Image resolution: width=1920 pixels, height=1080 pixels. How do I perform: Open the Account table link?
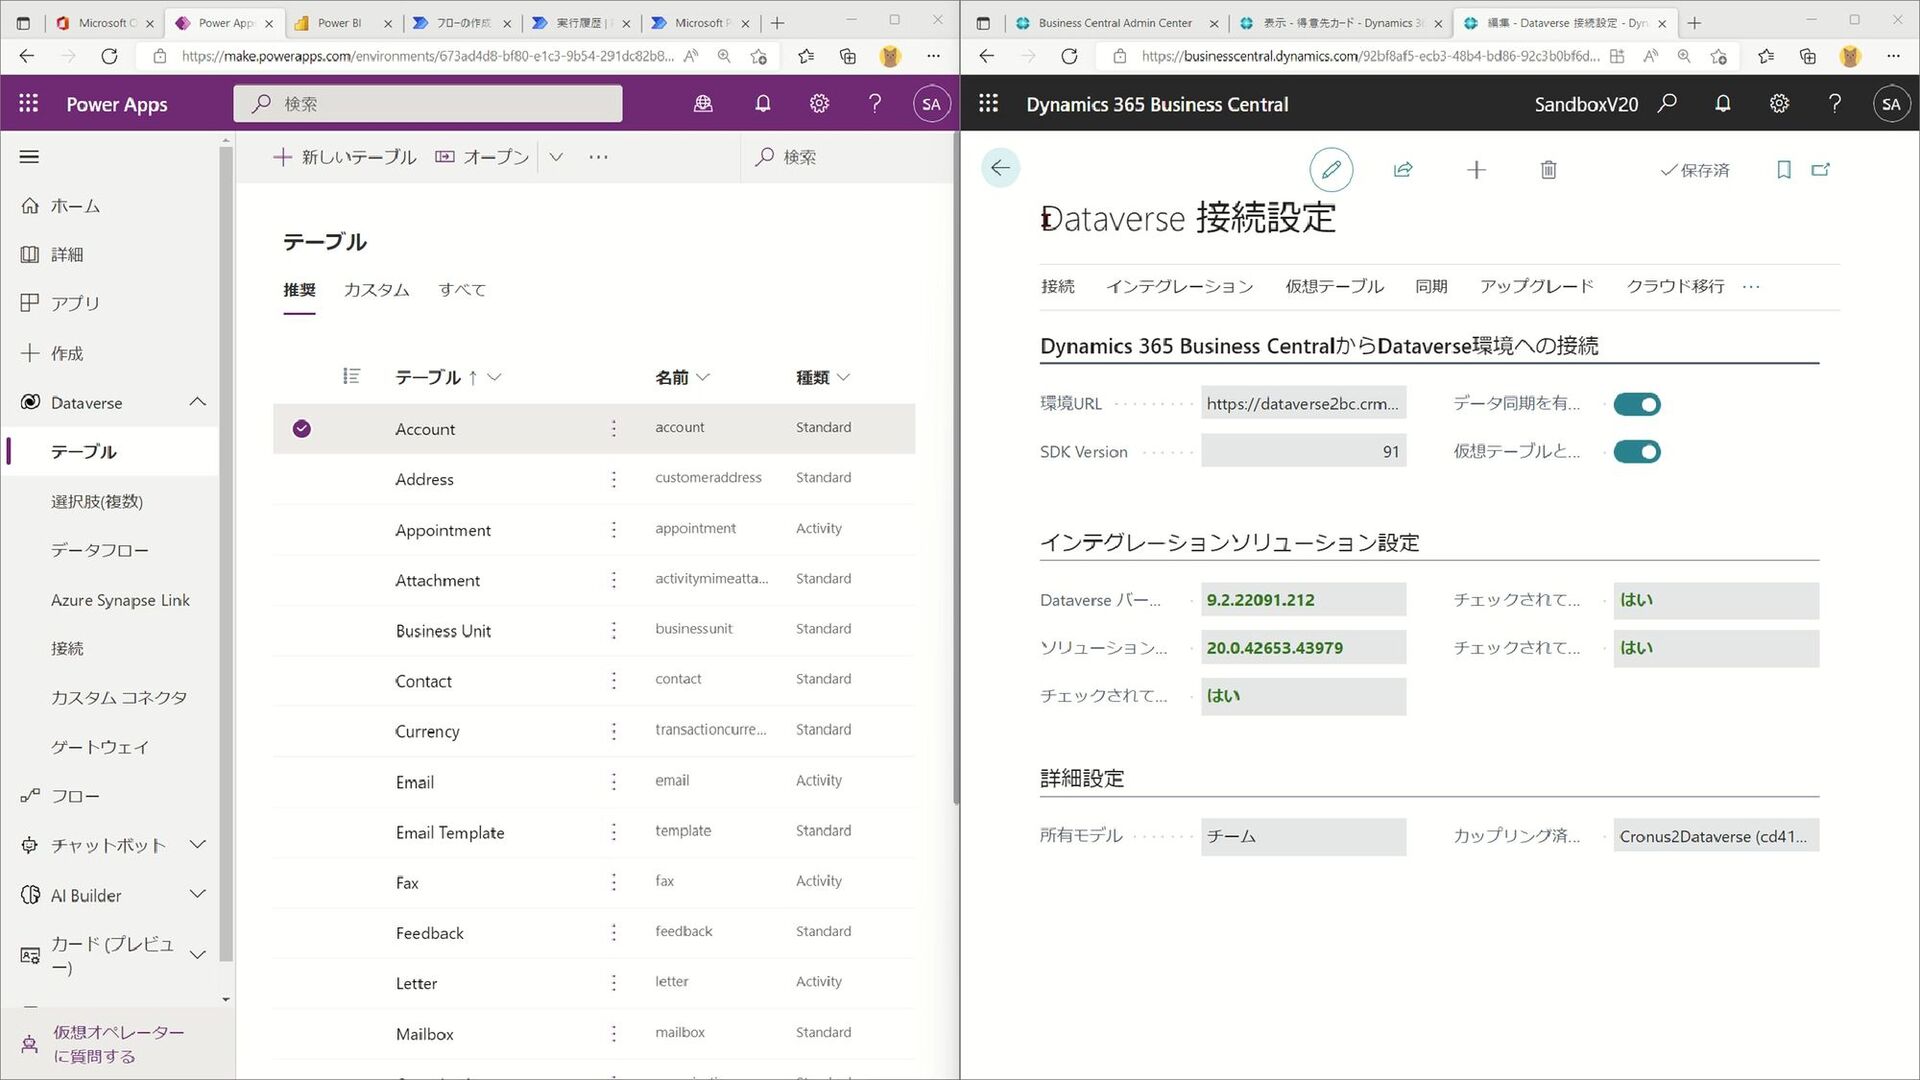click(425, 429)
